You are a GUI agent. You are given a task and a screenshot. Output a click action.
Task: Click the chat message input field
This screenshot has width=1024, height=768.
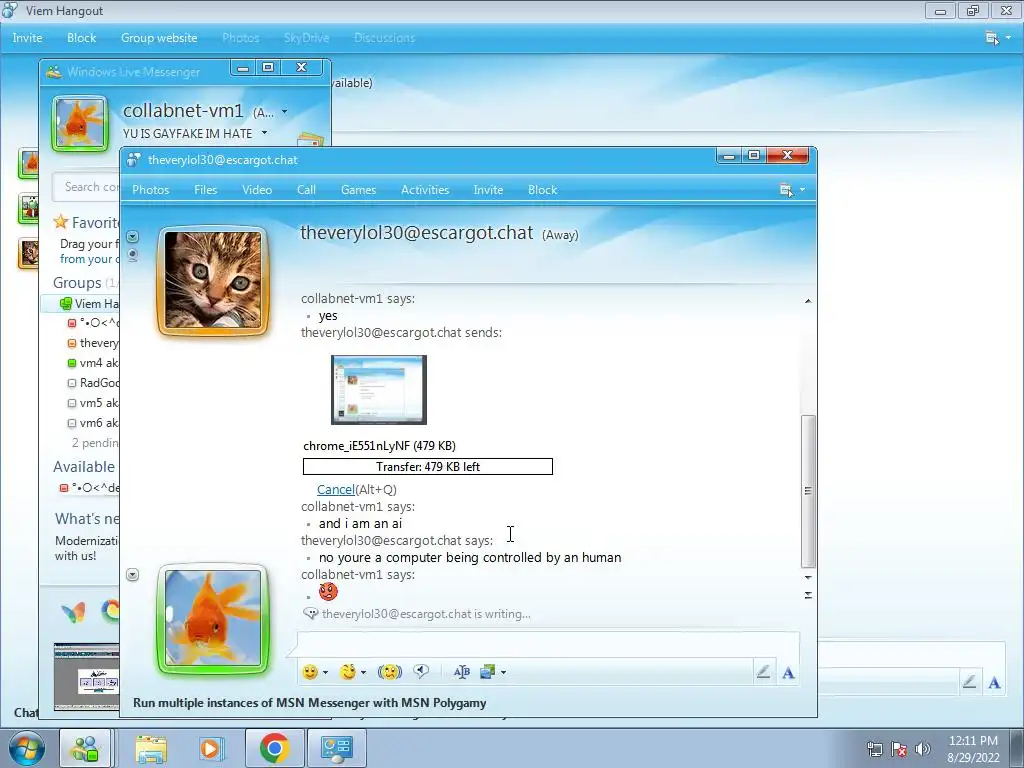(x=547, y=643)
